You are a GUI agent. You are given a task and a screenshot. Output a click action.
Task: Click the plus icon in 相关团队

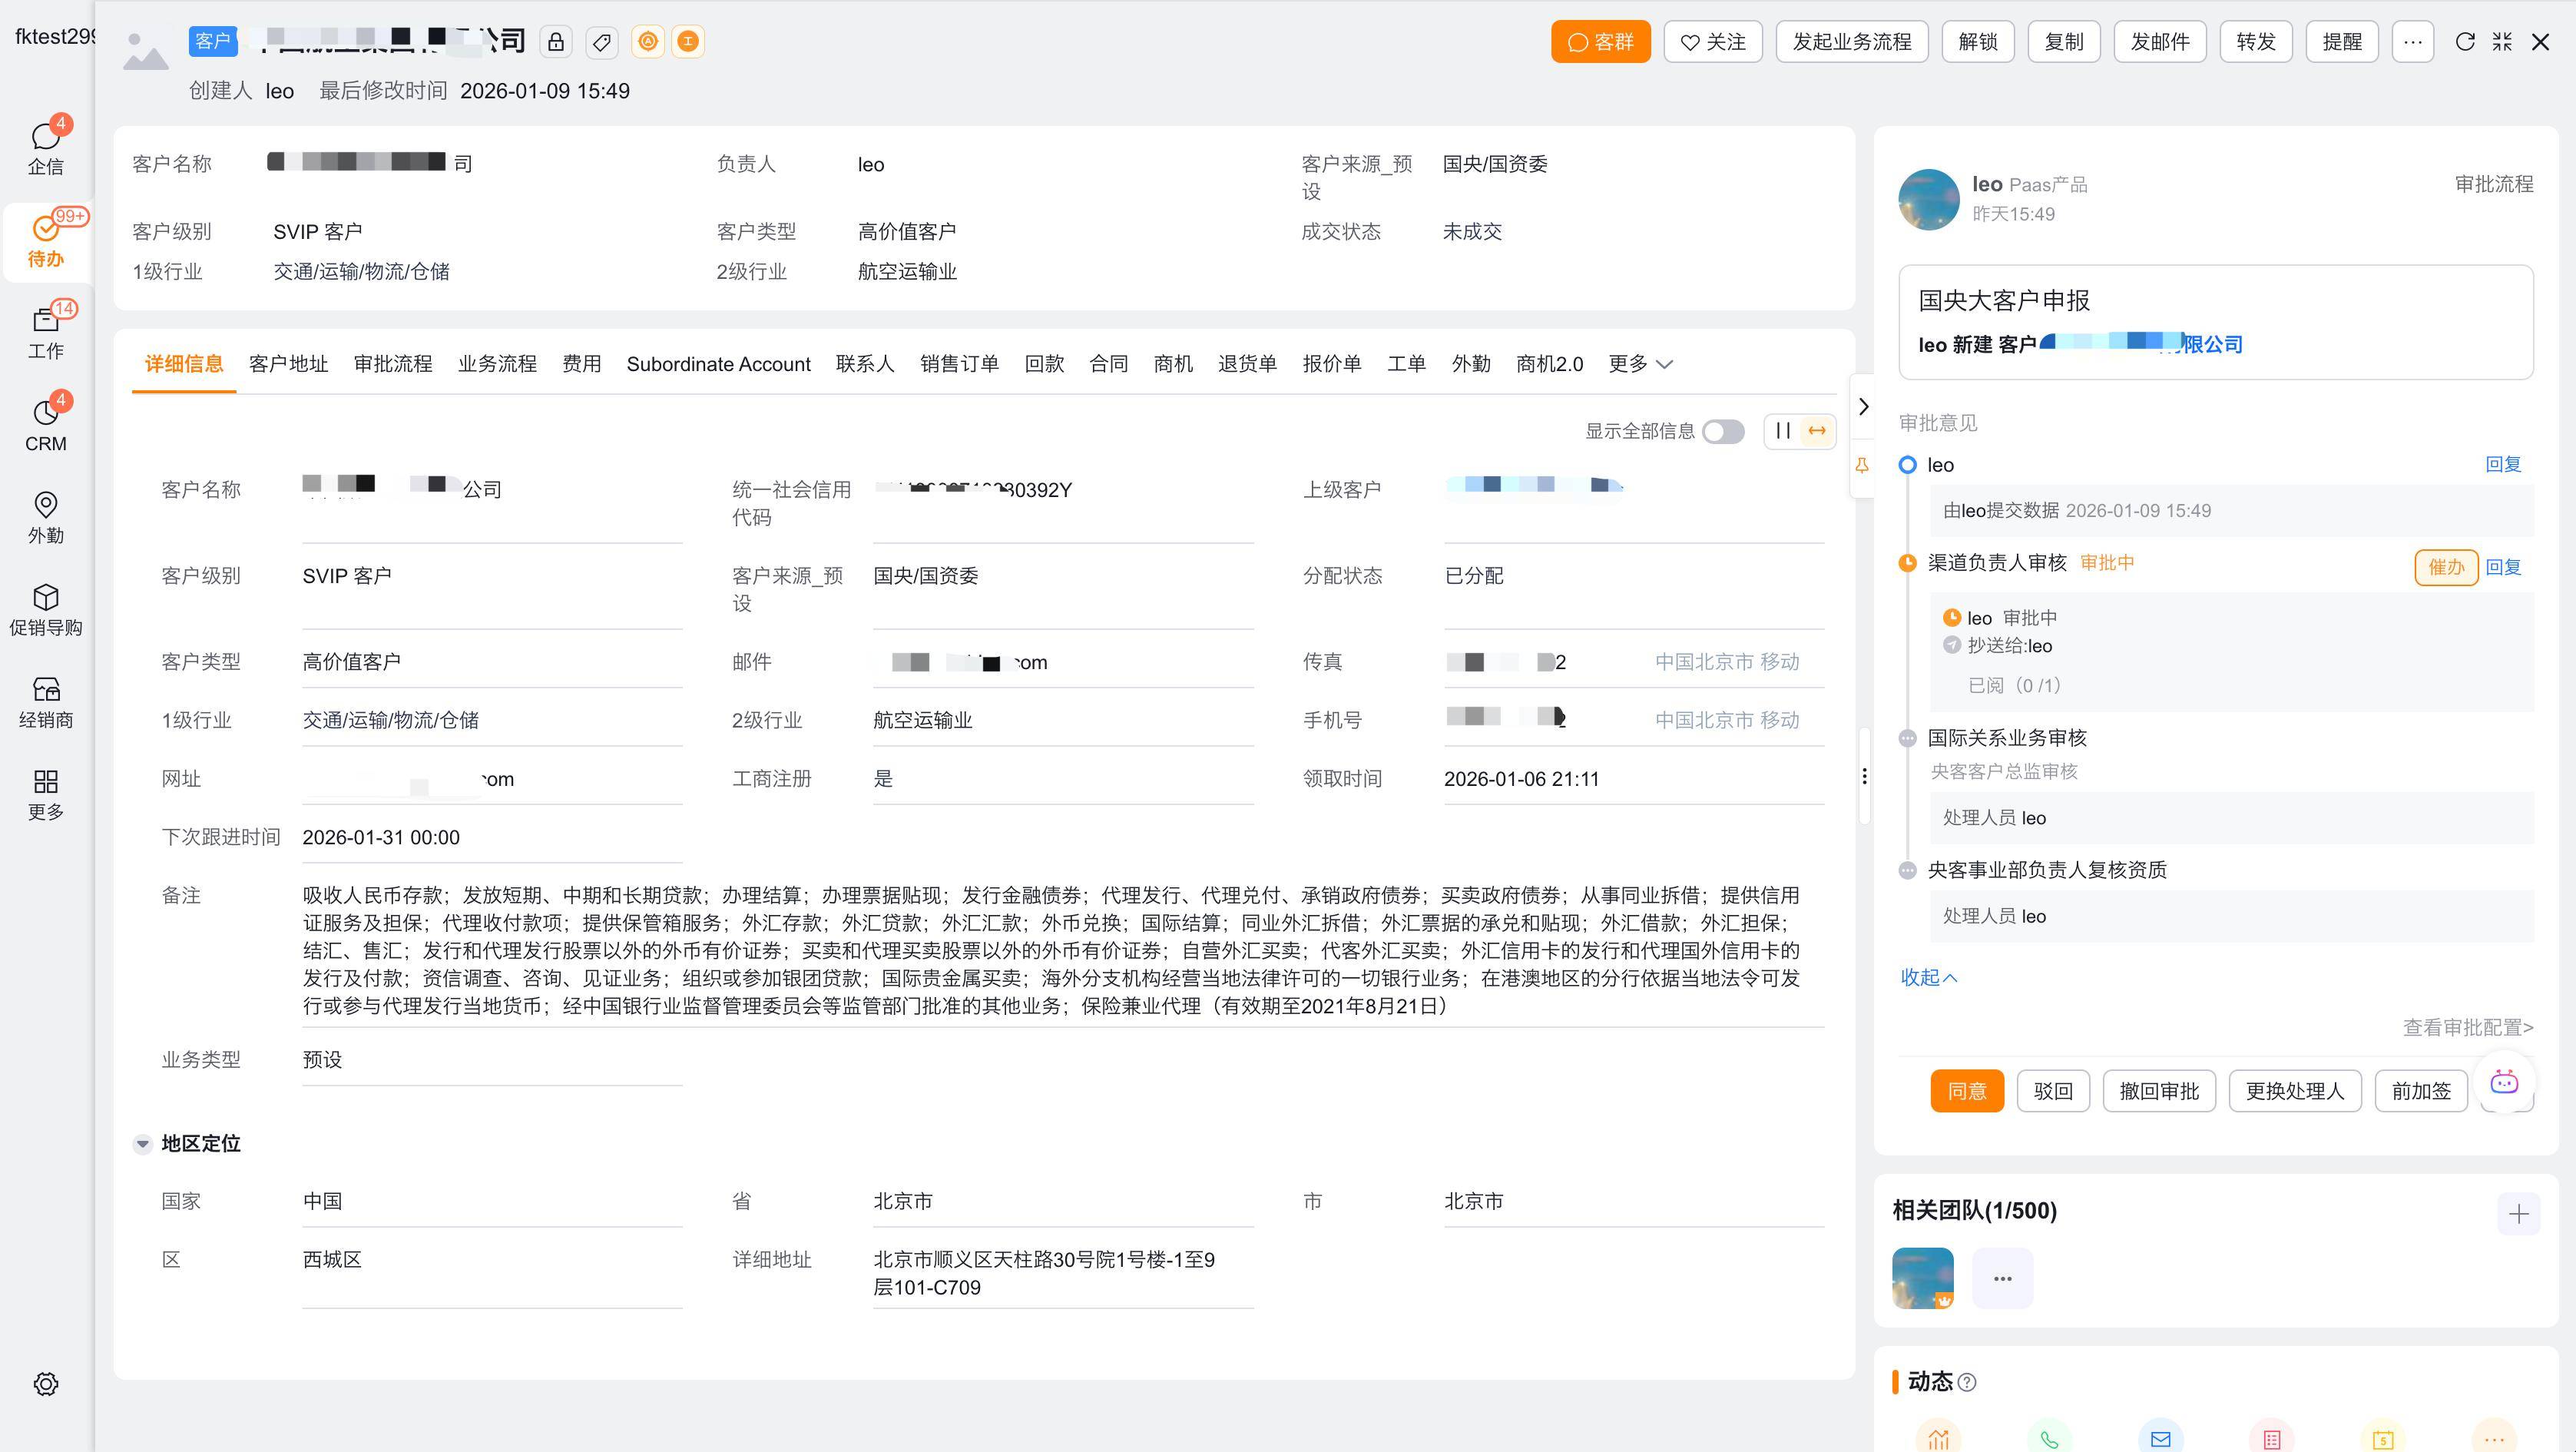(x=2518, y=1214)
